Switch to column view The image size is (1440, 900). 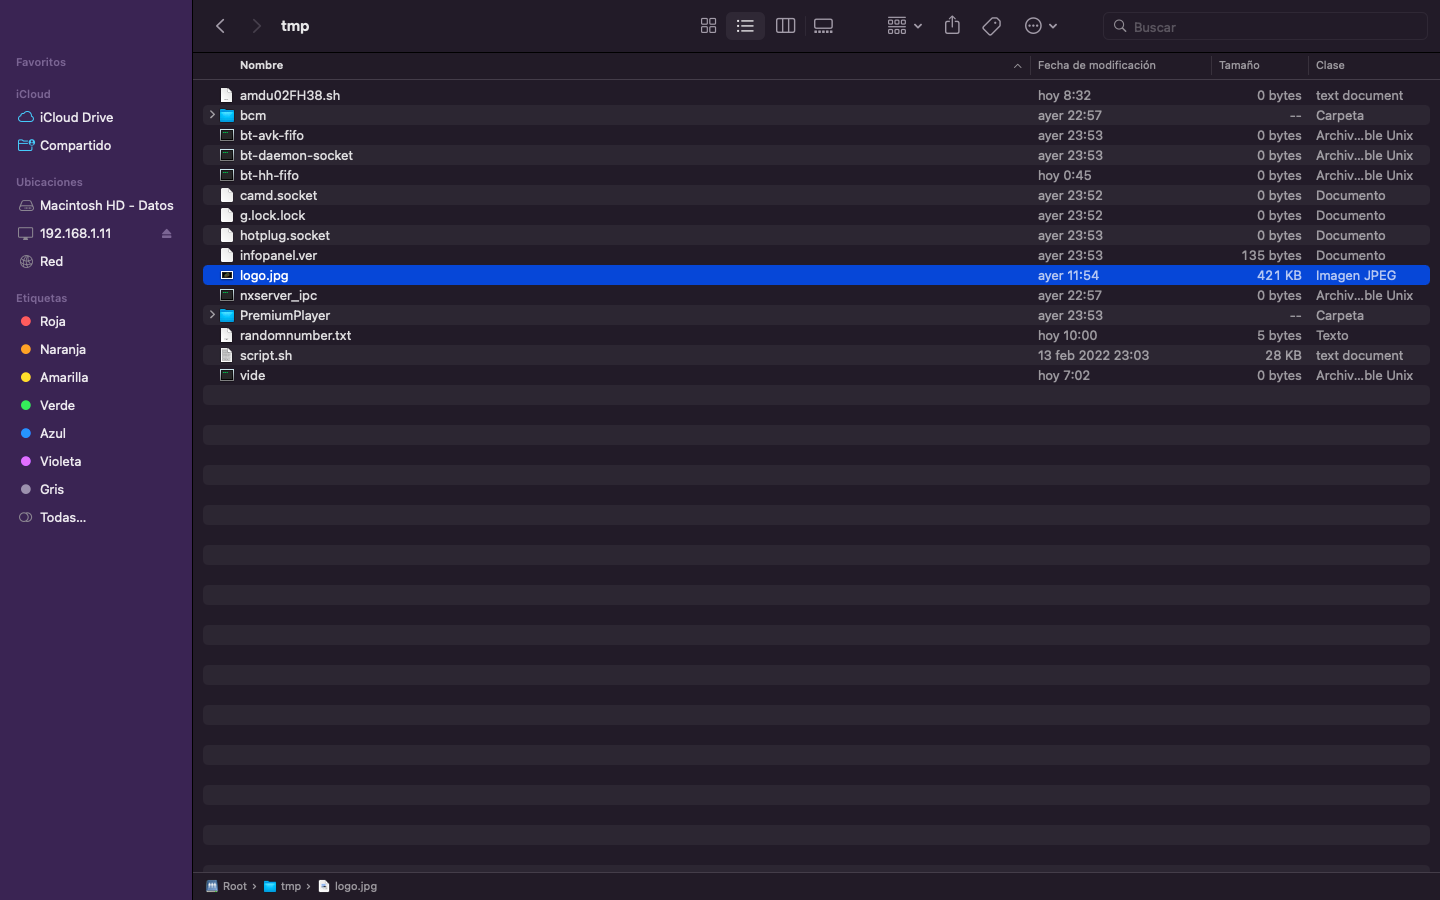click(785, 26)
